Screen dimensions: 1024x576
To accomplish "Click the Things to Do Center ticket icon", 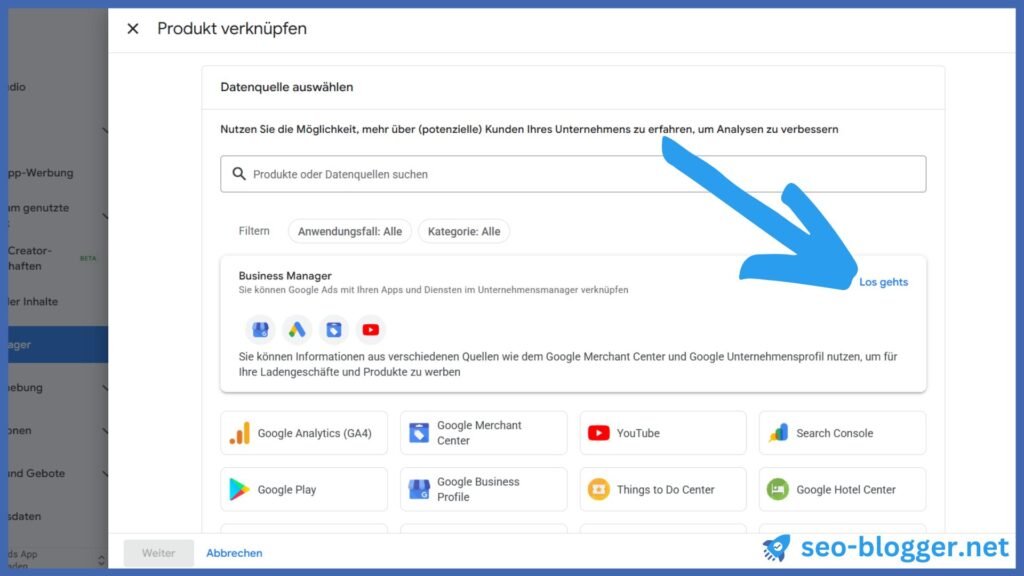I will pos(598,489).
